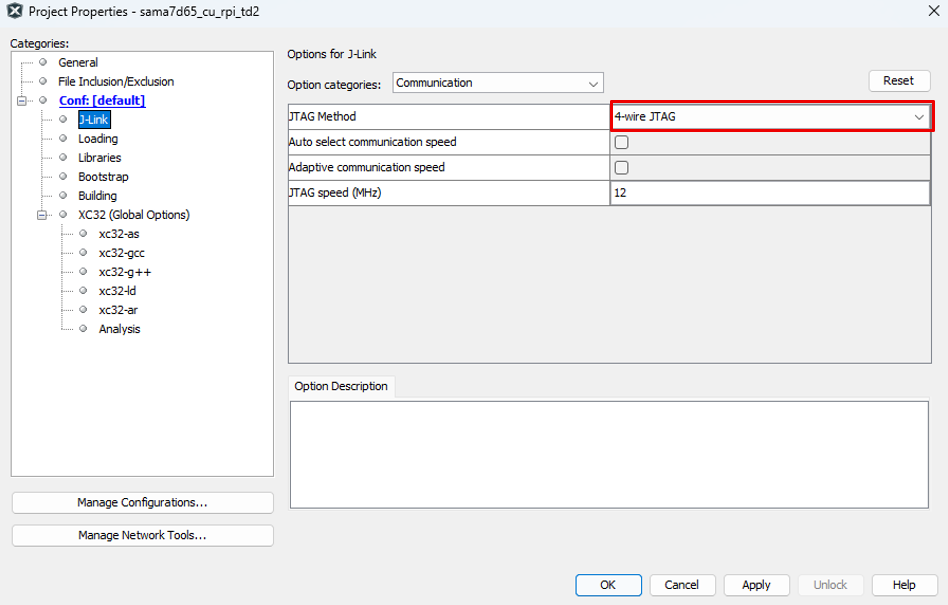Collapse the Conf: [default] tree node
This screenshot has width=948, height=605.
22,101
